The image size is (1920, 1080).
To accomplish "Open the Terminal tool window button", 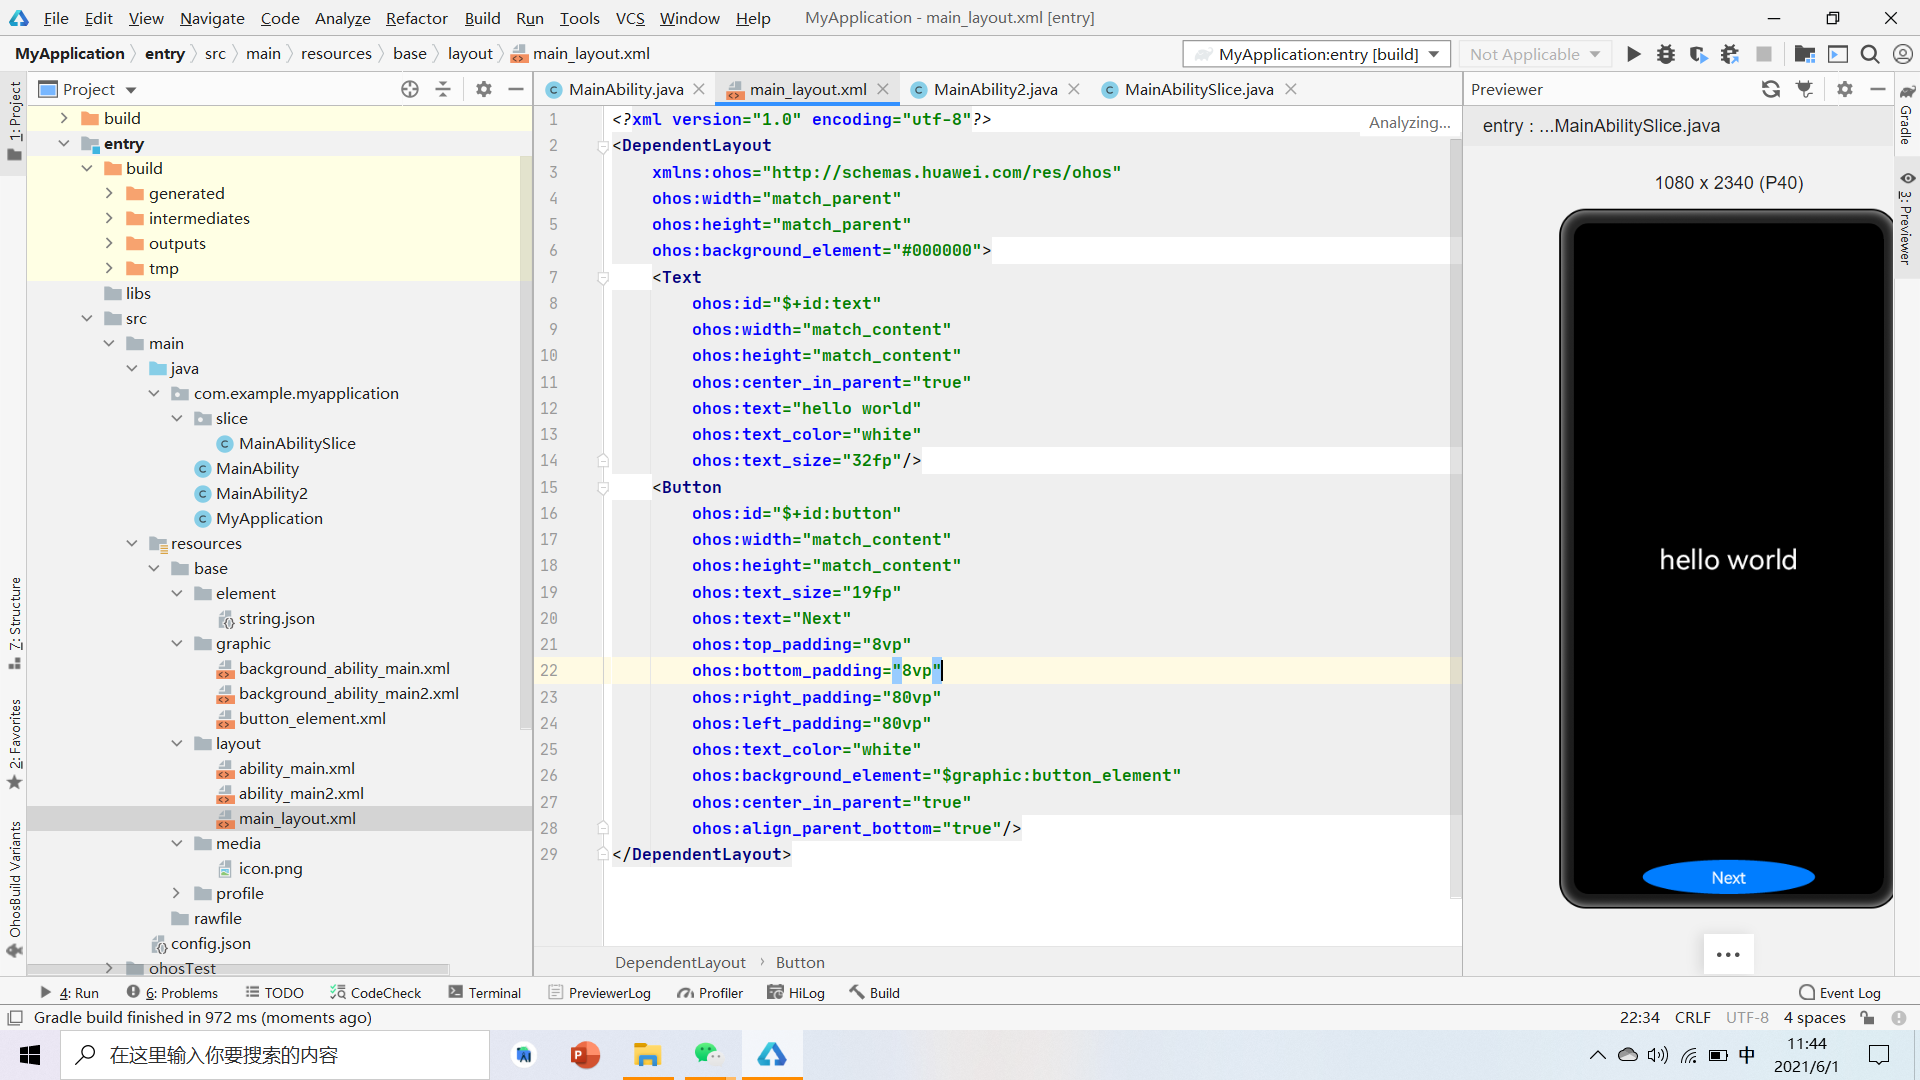I will [485, 992].
